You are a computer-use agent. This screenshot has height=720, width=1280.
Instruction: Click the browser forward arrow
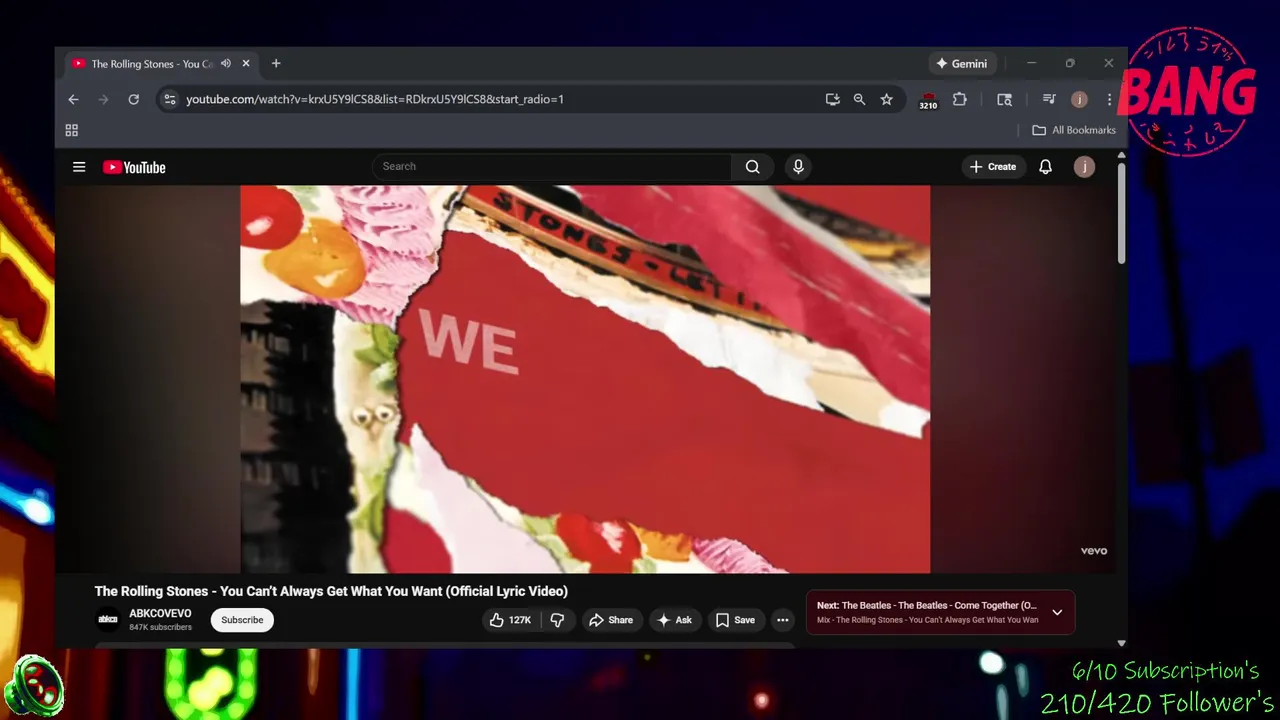coord(103,99)
